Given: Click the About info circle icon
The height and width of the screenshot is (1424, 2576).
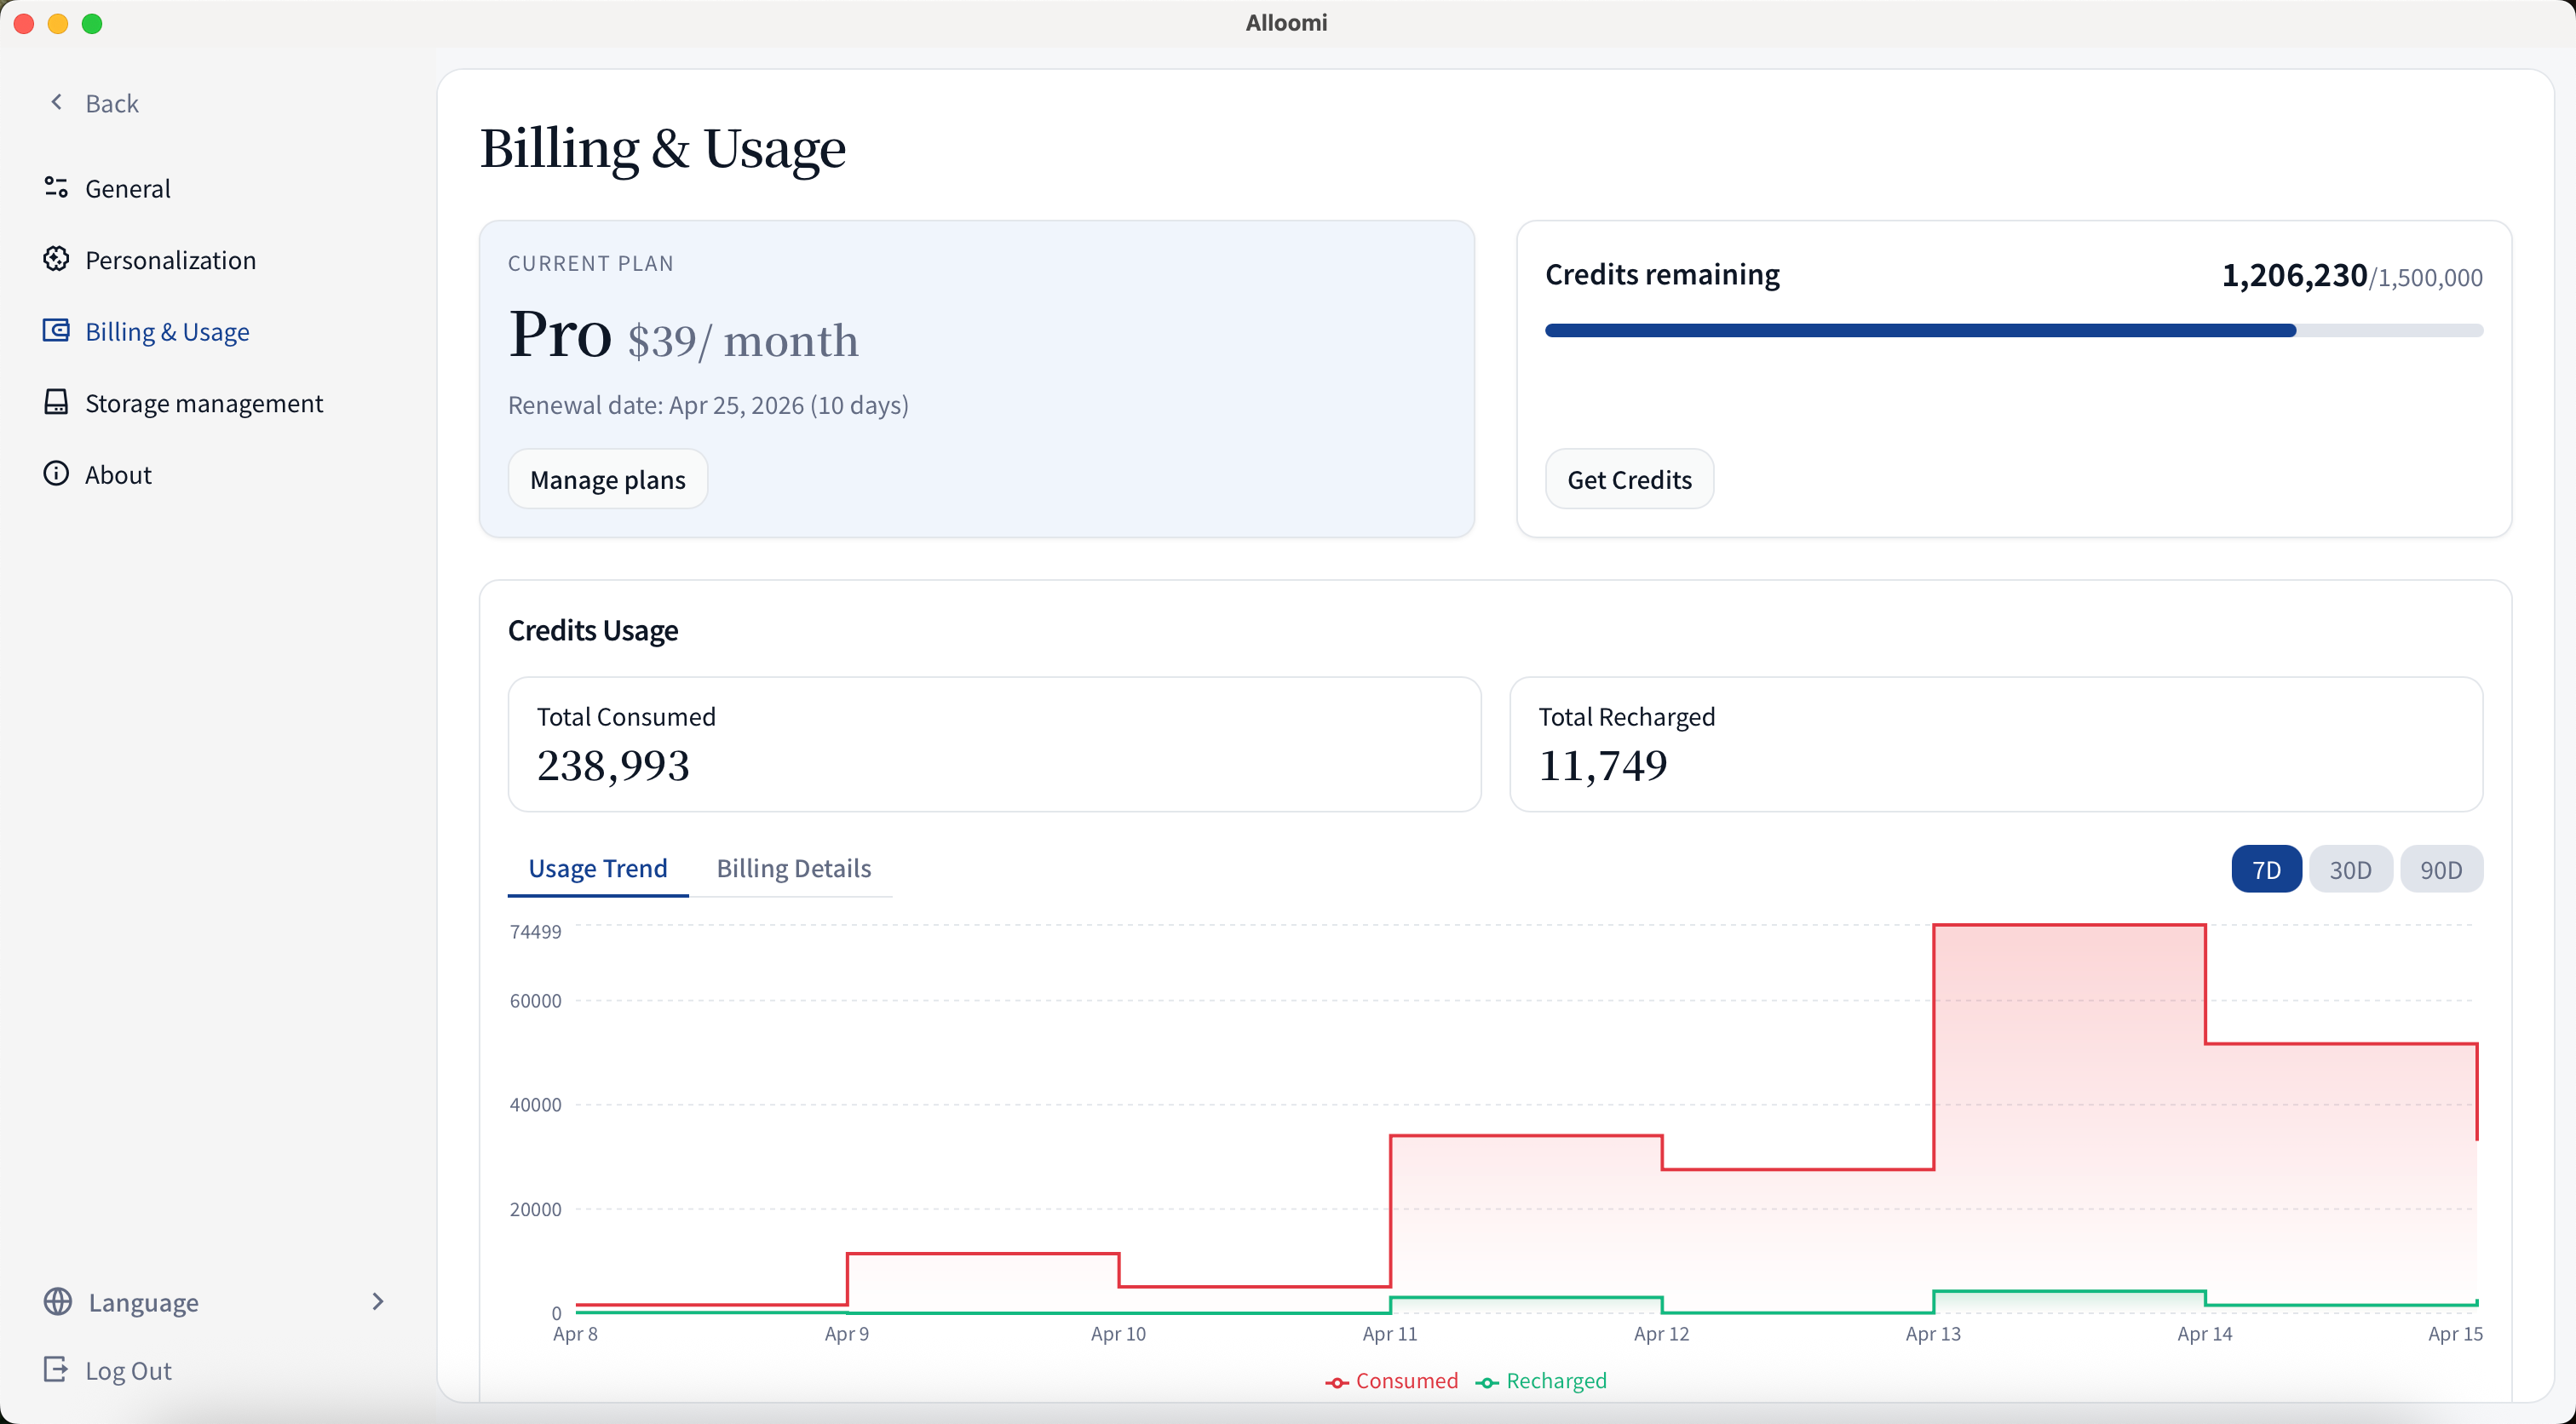Looking at the screenshot, I should 56,473.
